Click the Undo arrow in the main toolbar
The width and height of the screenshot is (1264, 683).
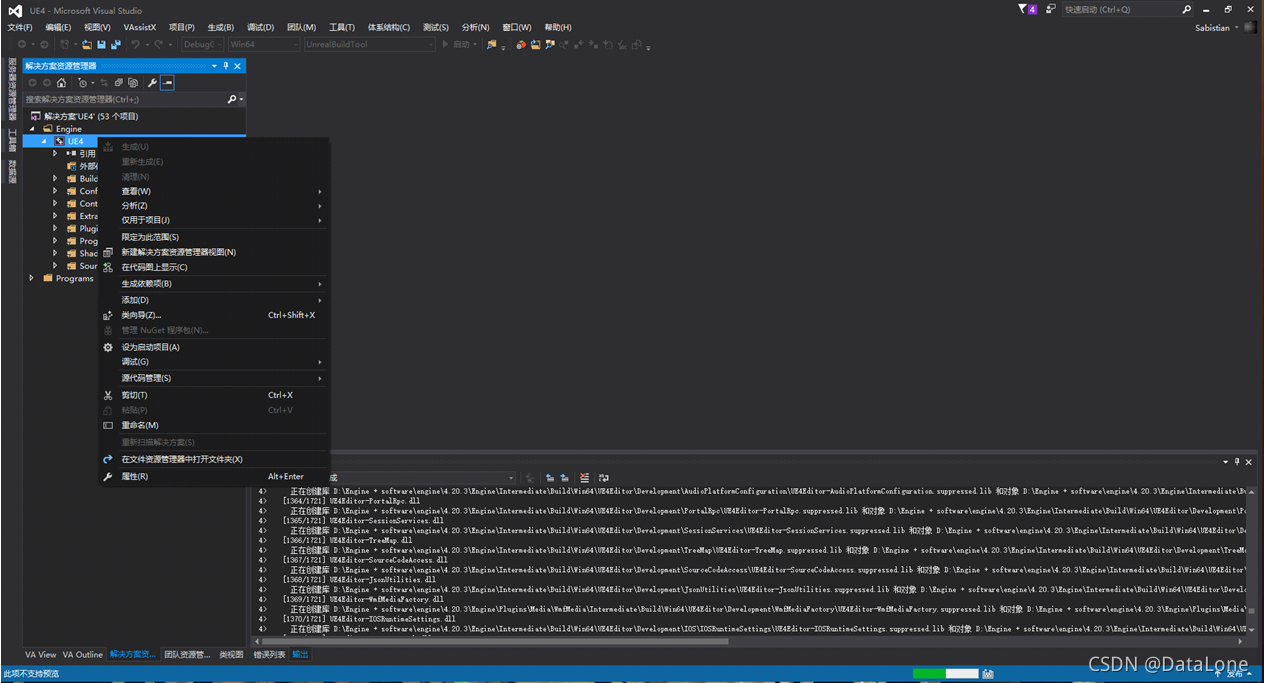[x=135, y=44]
